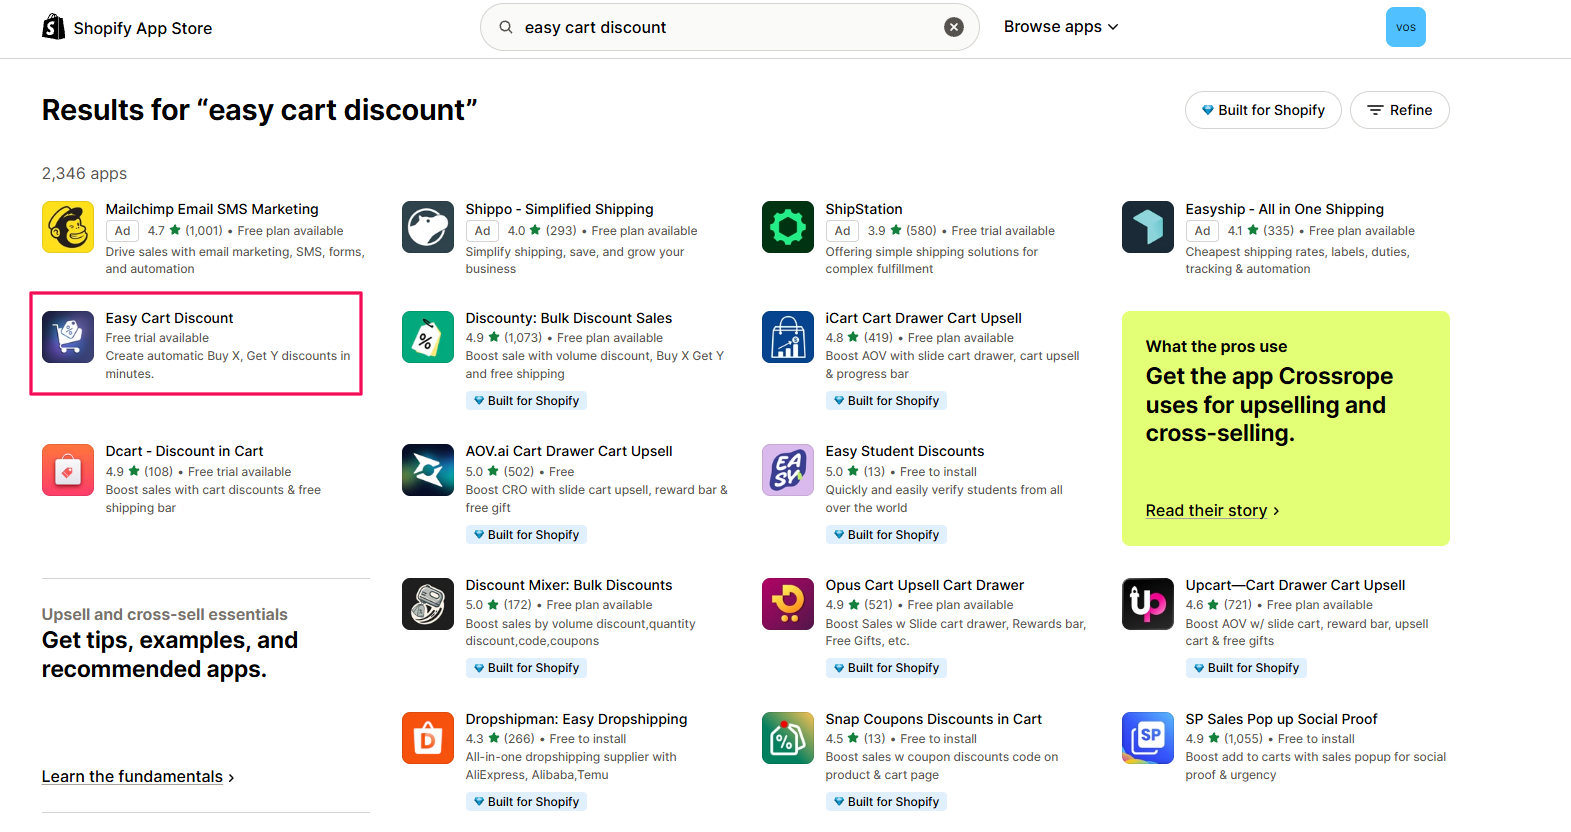Open the Easy Student Discounts app icon
This screenshot has height=832, width=1571.
787,470
